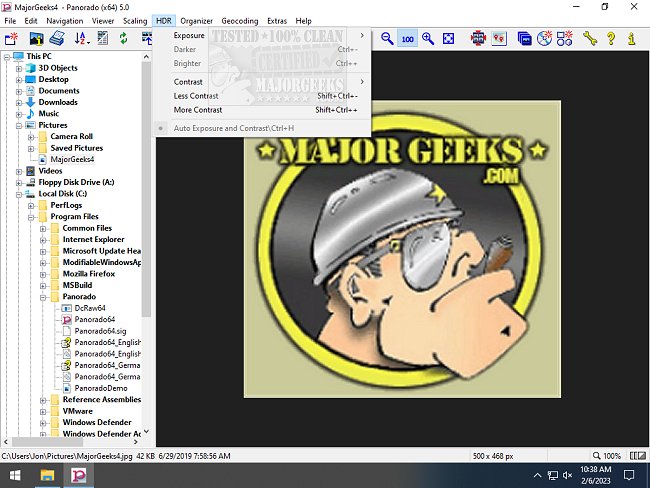Click the document listing icon beside sort
This screenshot has width=650, height=488.
[102, 39]
